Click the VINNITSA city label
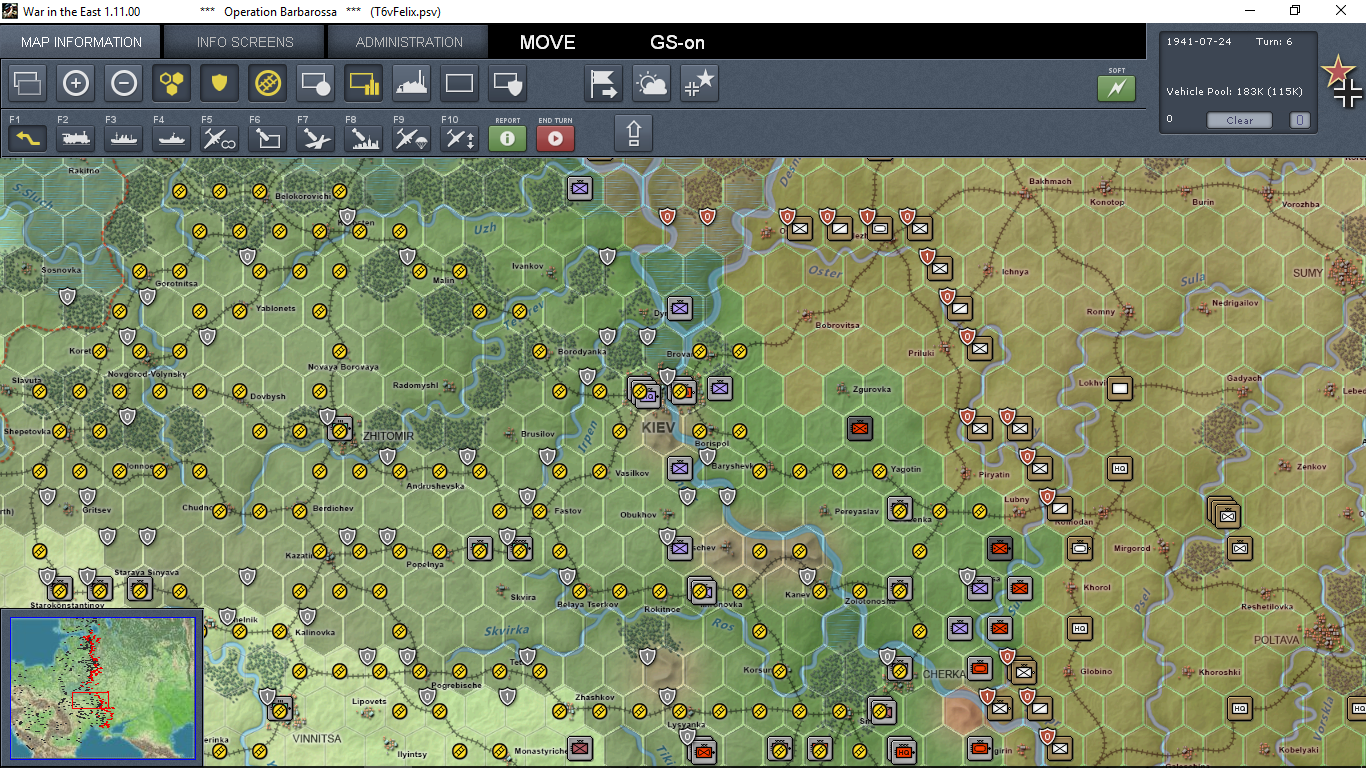1366x768 pixels. click(x=317, y=738)
